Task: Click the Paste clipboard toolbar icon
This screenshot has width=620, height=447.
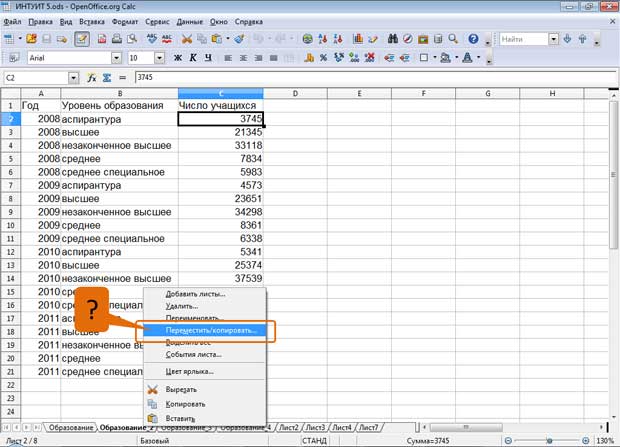Action: (217, 39)
